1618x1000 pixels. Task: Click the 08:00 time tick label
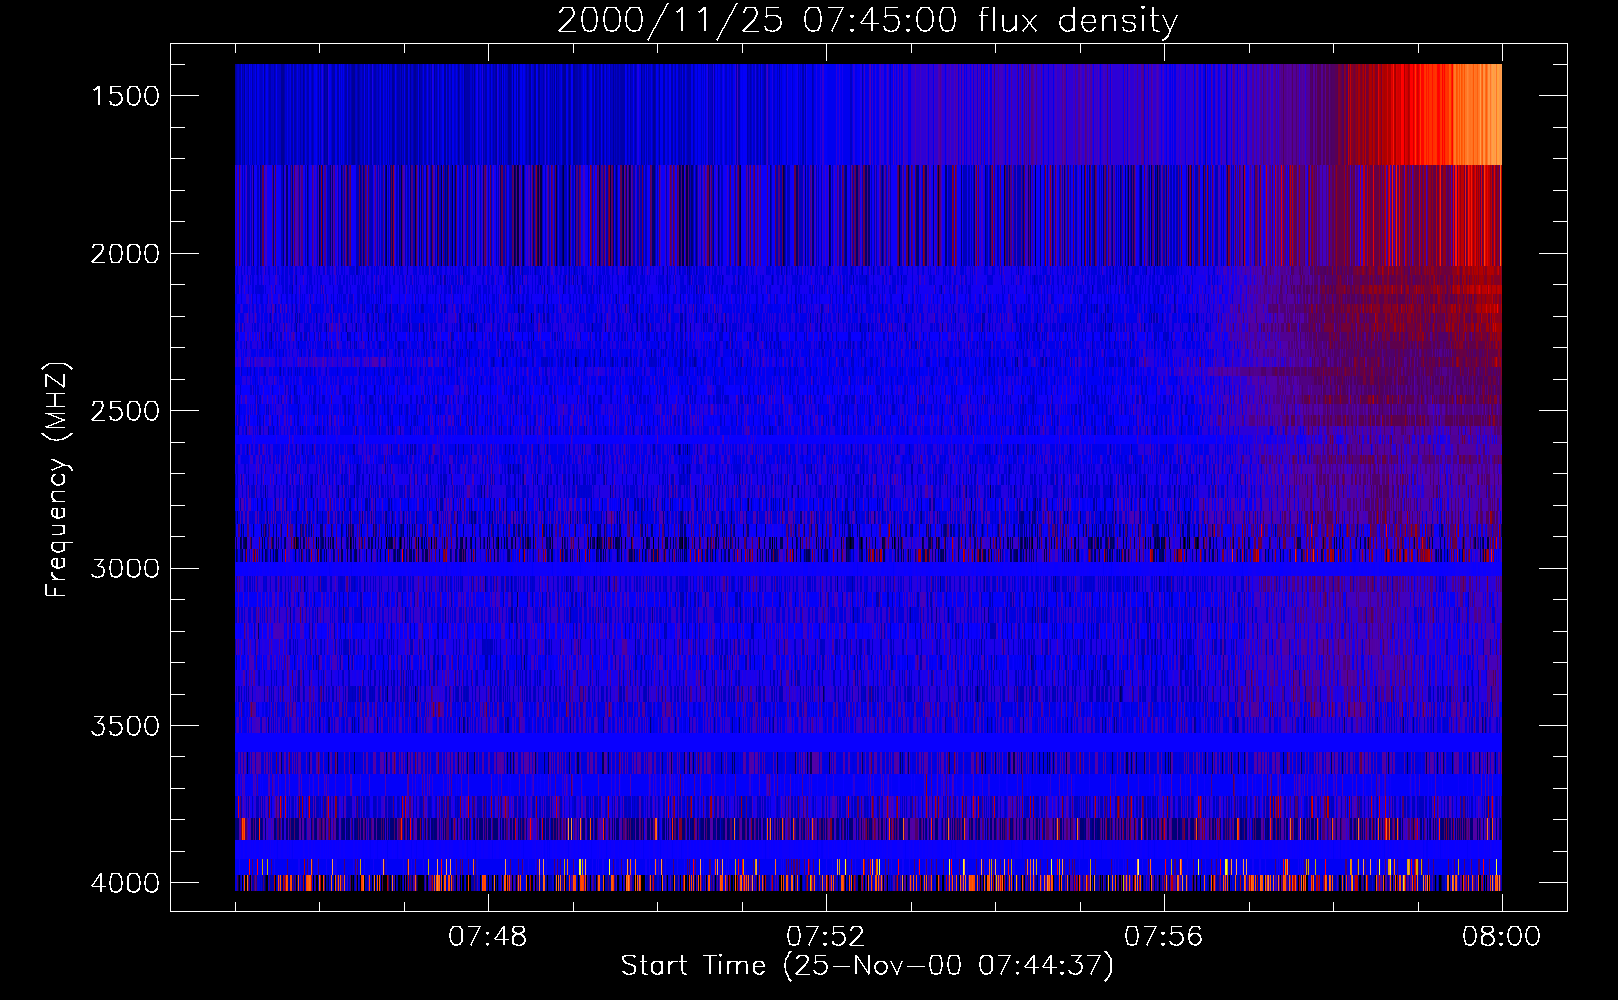[1501, 937]
